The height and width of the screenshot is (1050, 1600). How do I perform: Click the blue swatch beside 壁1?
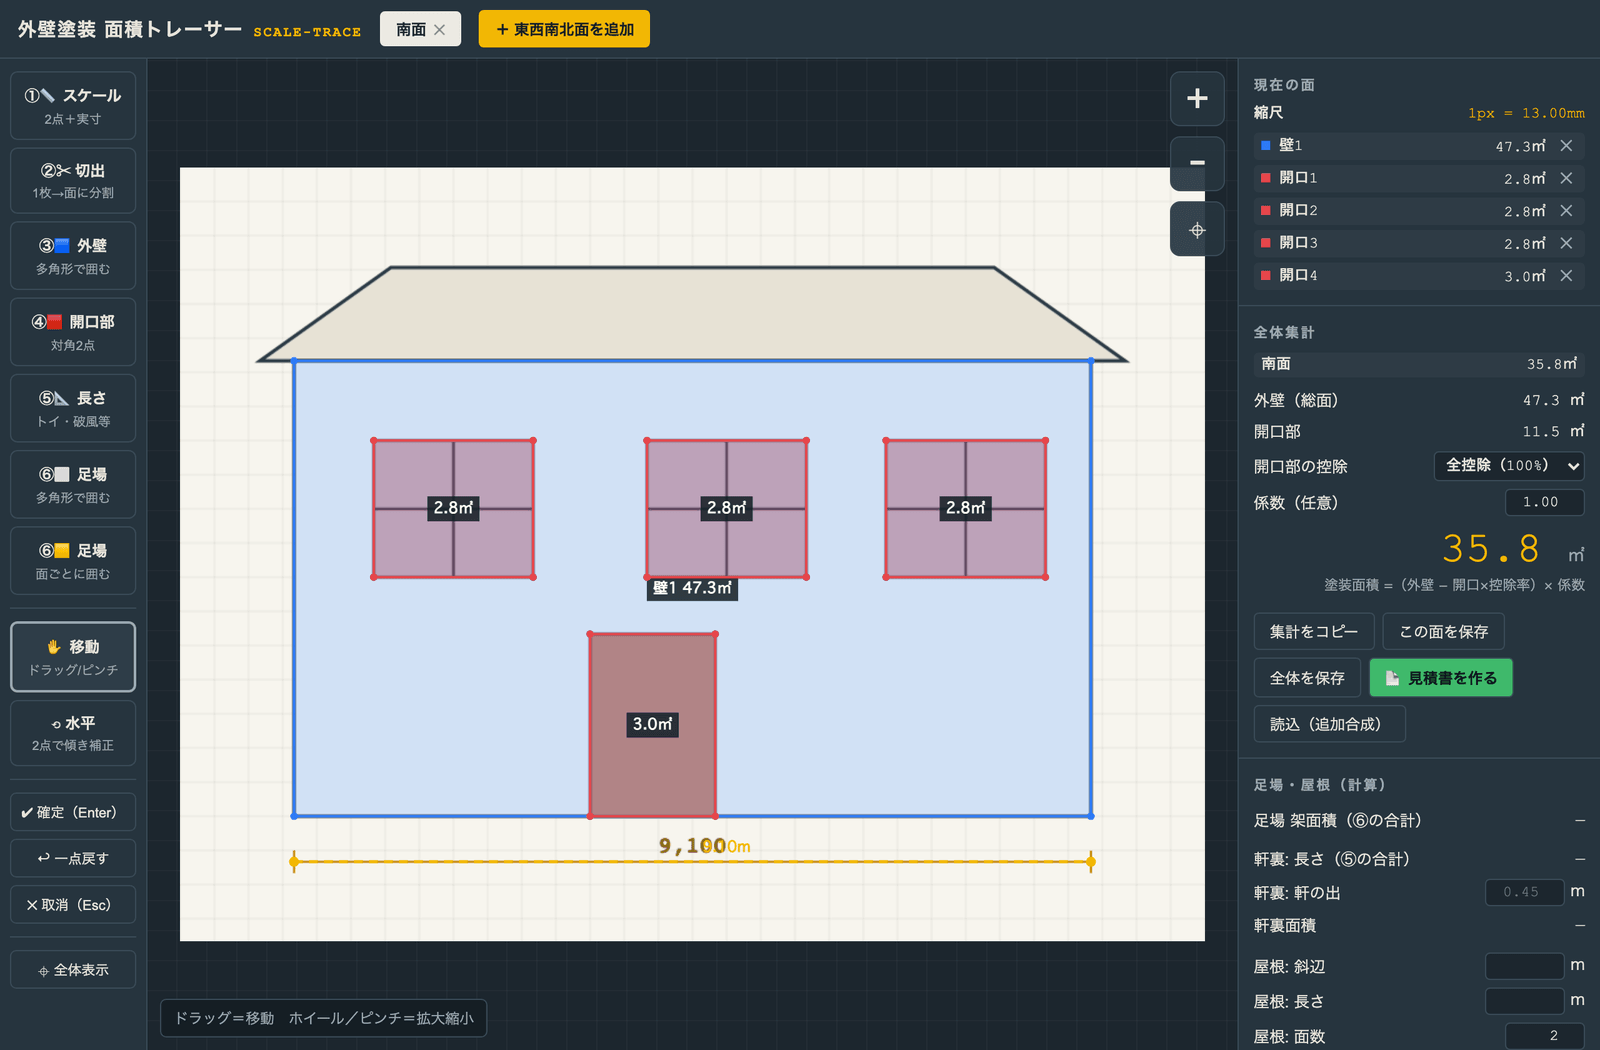coord(1266,146)
